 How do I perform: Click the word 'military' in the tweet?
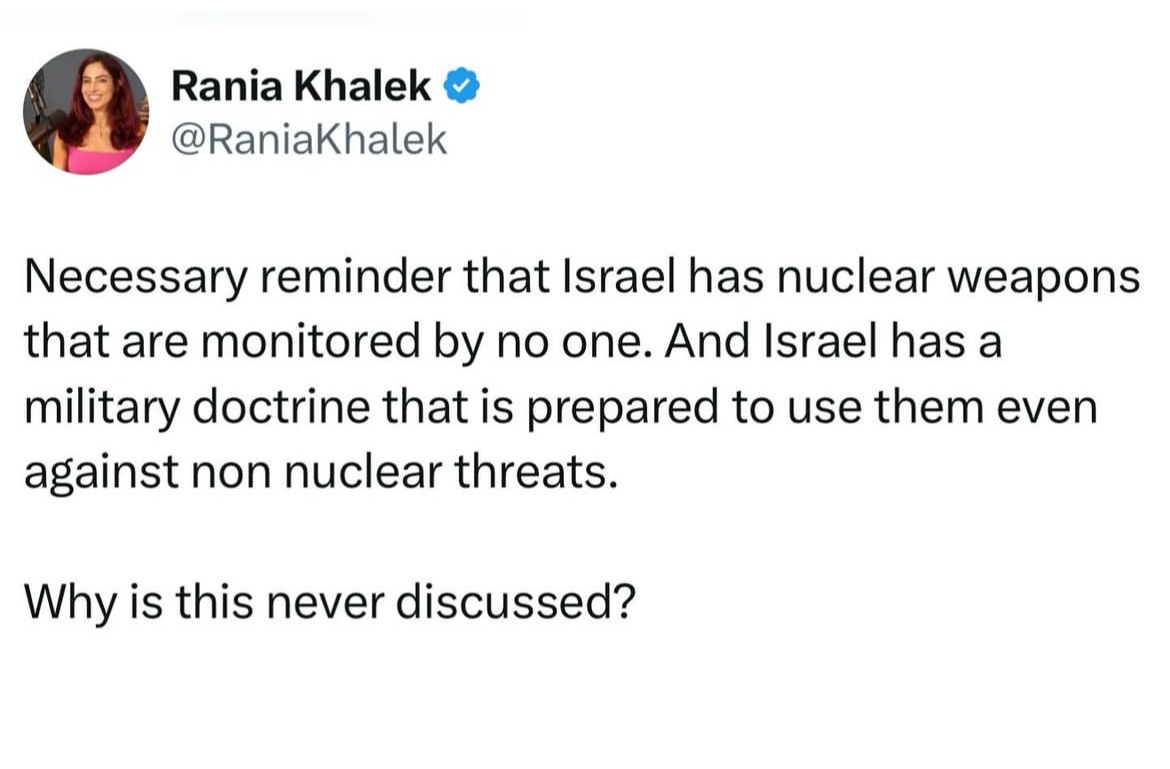(103, 409)
